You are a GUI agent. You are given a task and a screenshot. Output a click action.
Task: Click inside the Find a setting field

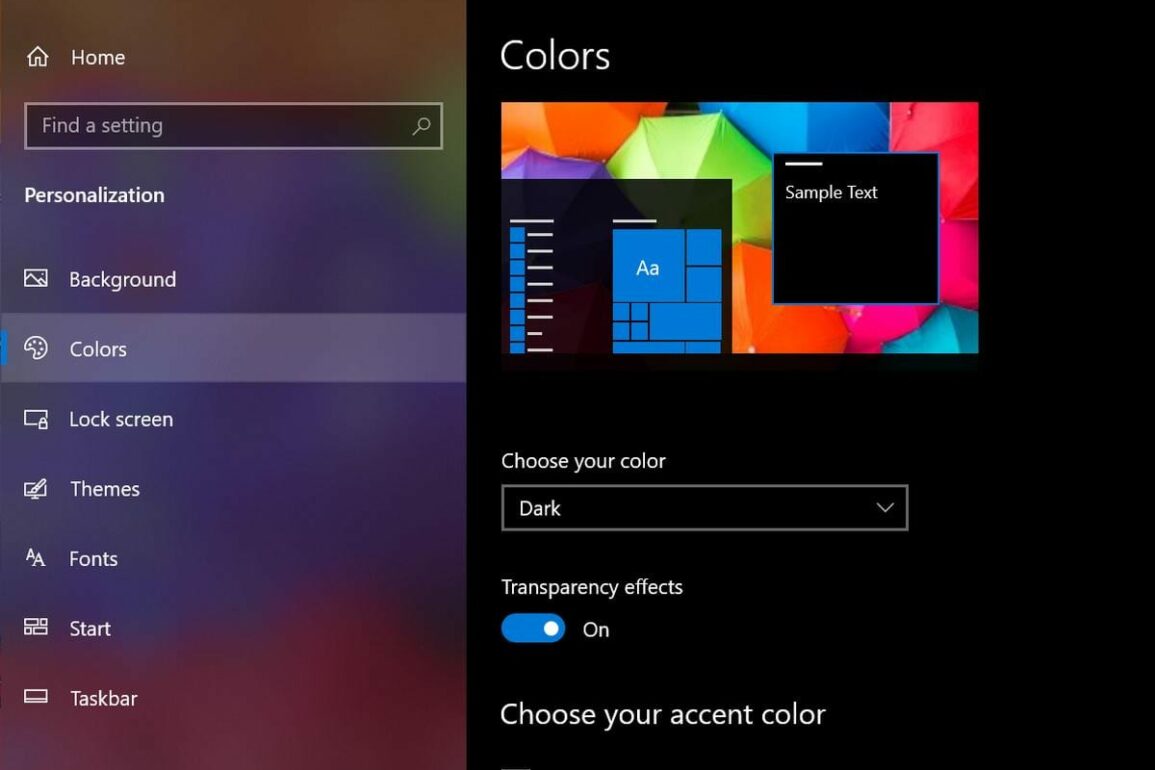pos(220,126)
